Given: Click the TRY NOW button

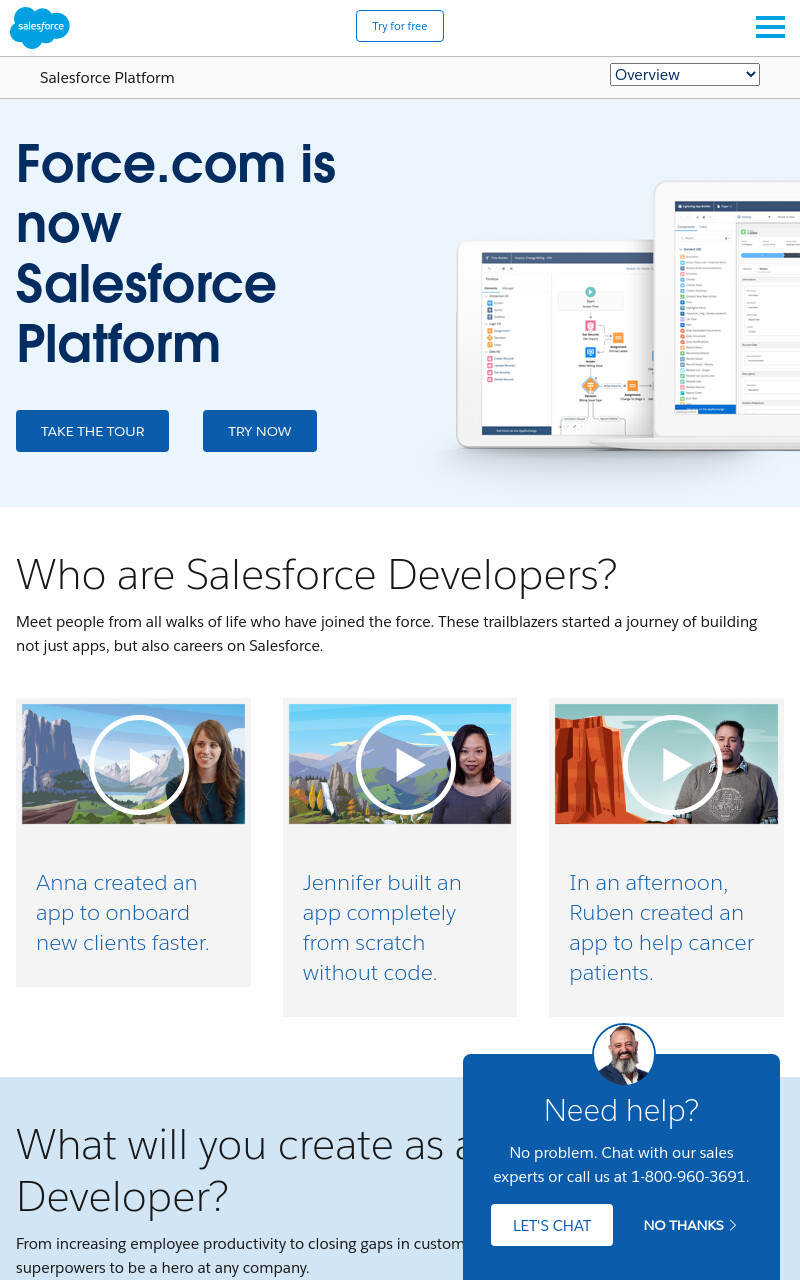Looking at the screenshot, I should (x=260, y=431).
